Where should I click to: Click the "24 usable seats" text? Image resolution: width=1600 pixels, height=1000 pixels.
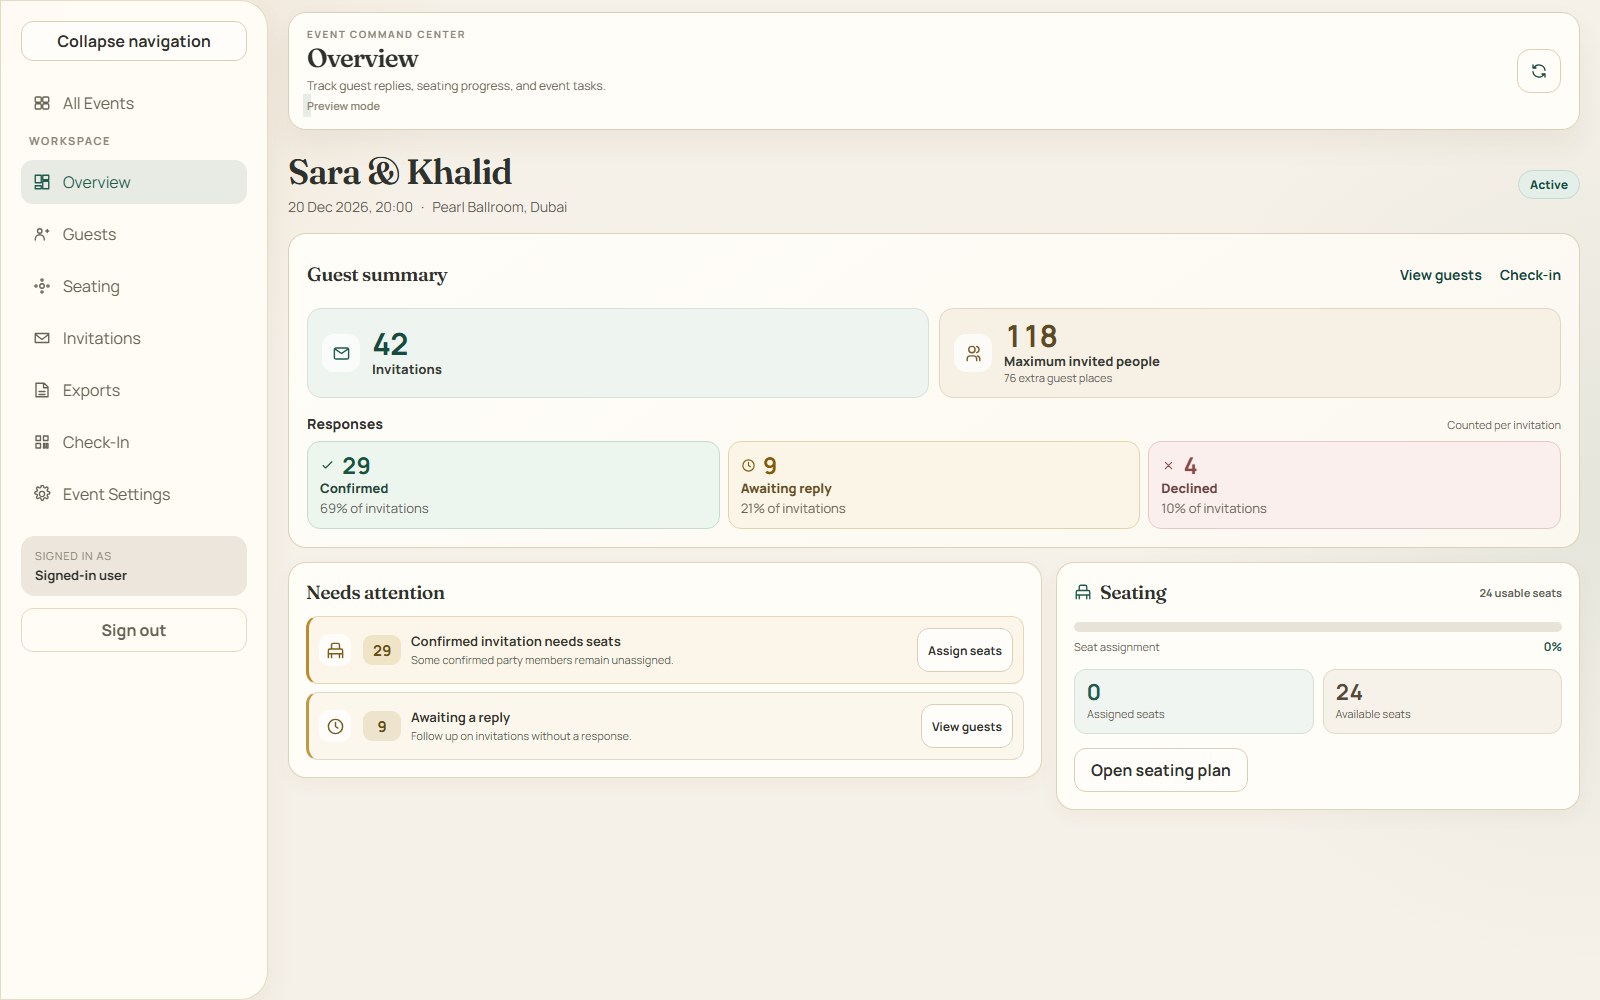tap(1520, 593)
